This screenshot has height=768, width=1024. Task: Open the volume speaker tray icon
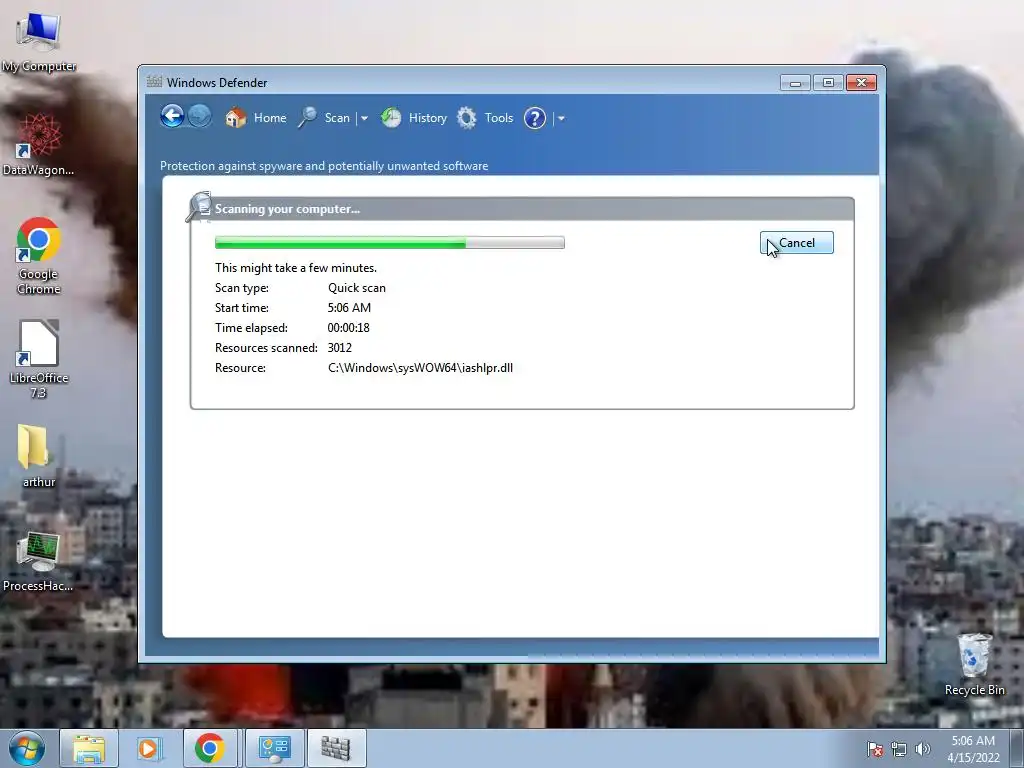coord(923,750)
